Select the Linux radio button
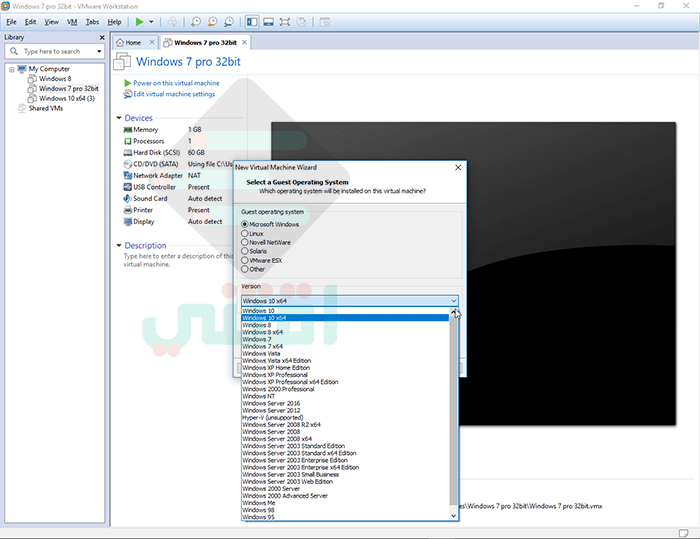The width and height of the screenshot is (700, 539). click(245, 234)
